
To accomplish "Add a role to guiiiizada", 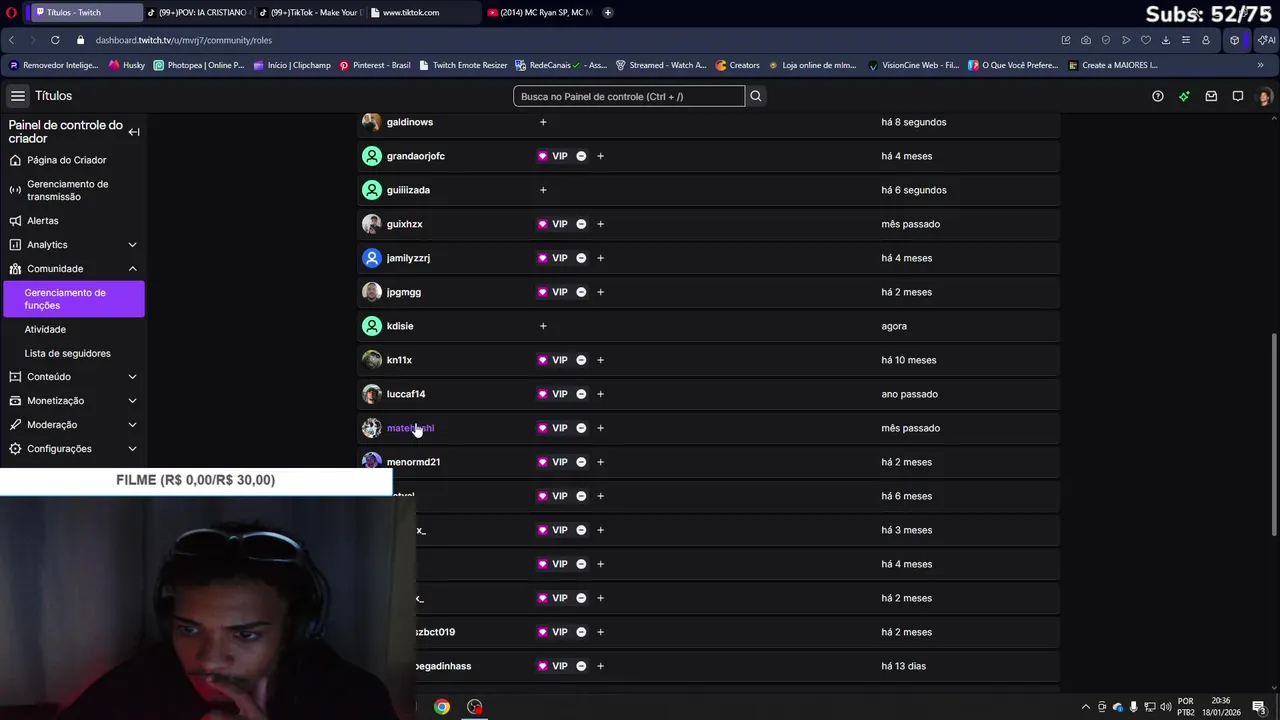I will point(543,190).
